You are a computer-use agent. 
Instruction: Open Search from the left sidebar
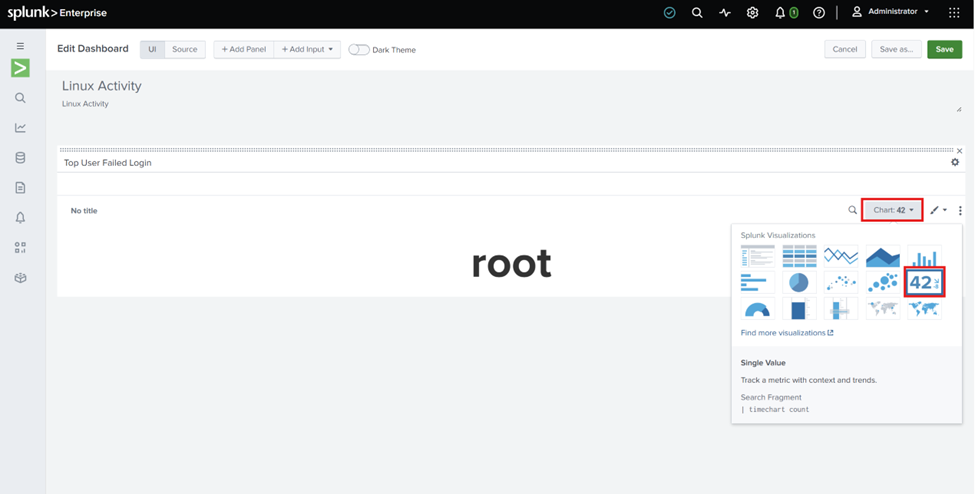(21, 98)
